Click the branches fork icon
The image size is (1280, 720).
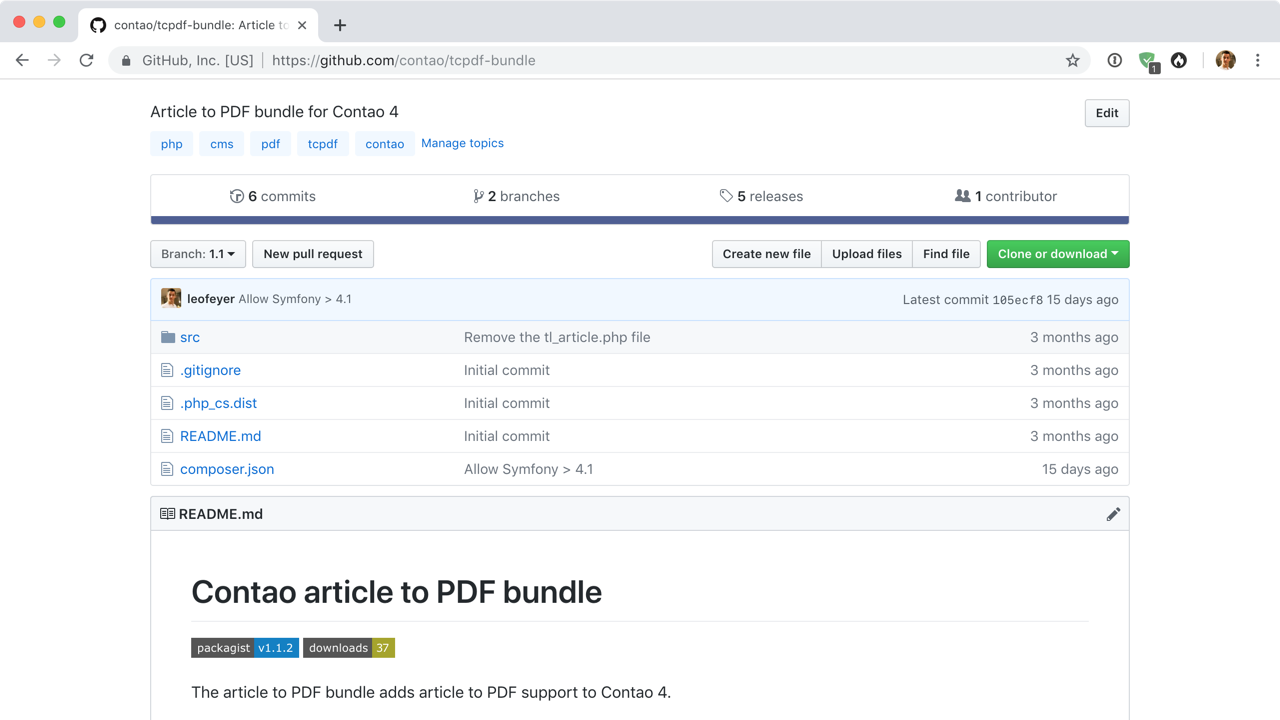pos(478,196)
